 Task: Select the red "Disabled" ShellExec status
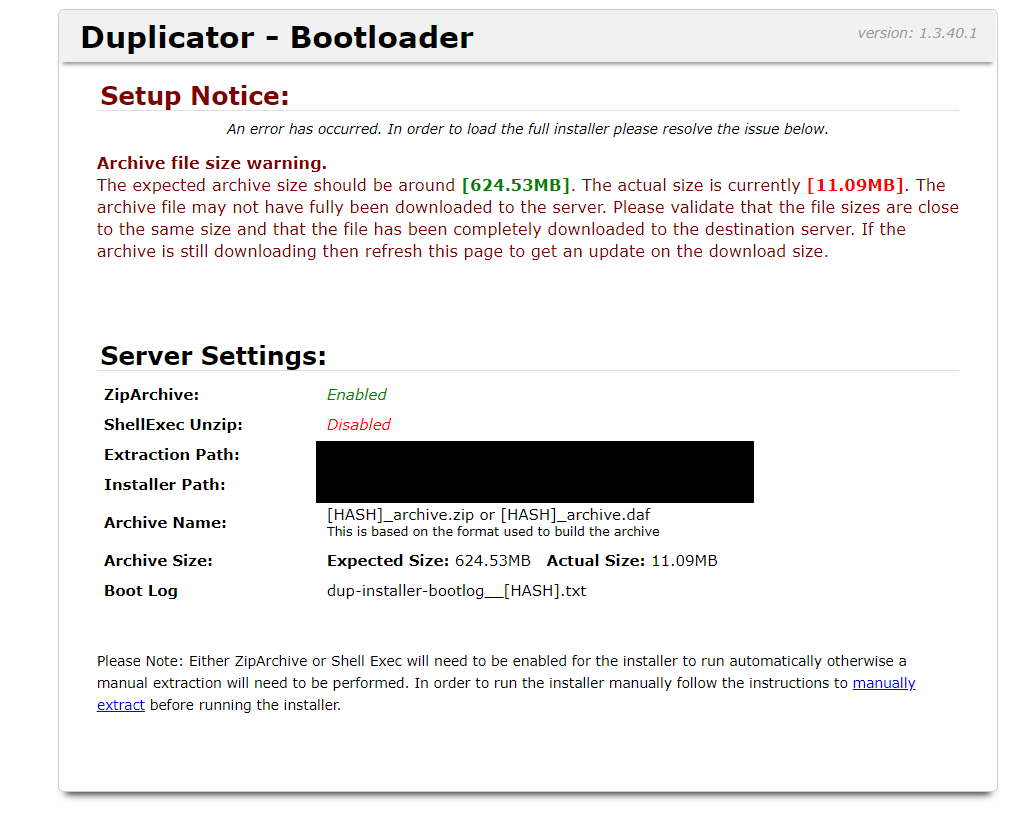[359, 425]
